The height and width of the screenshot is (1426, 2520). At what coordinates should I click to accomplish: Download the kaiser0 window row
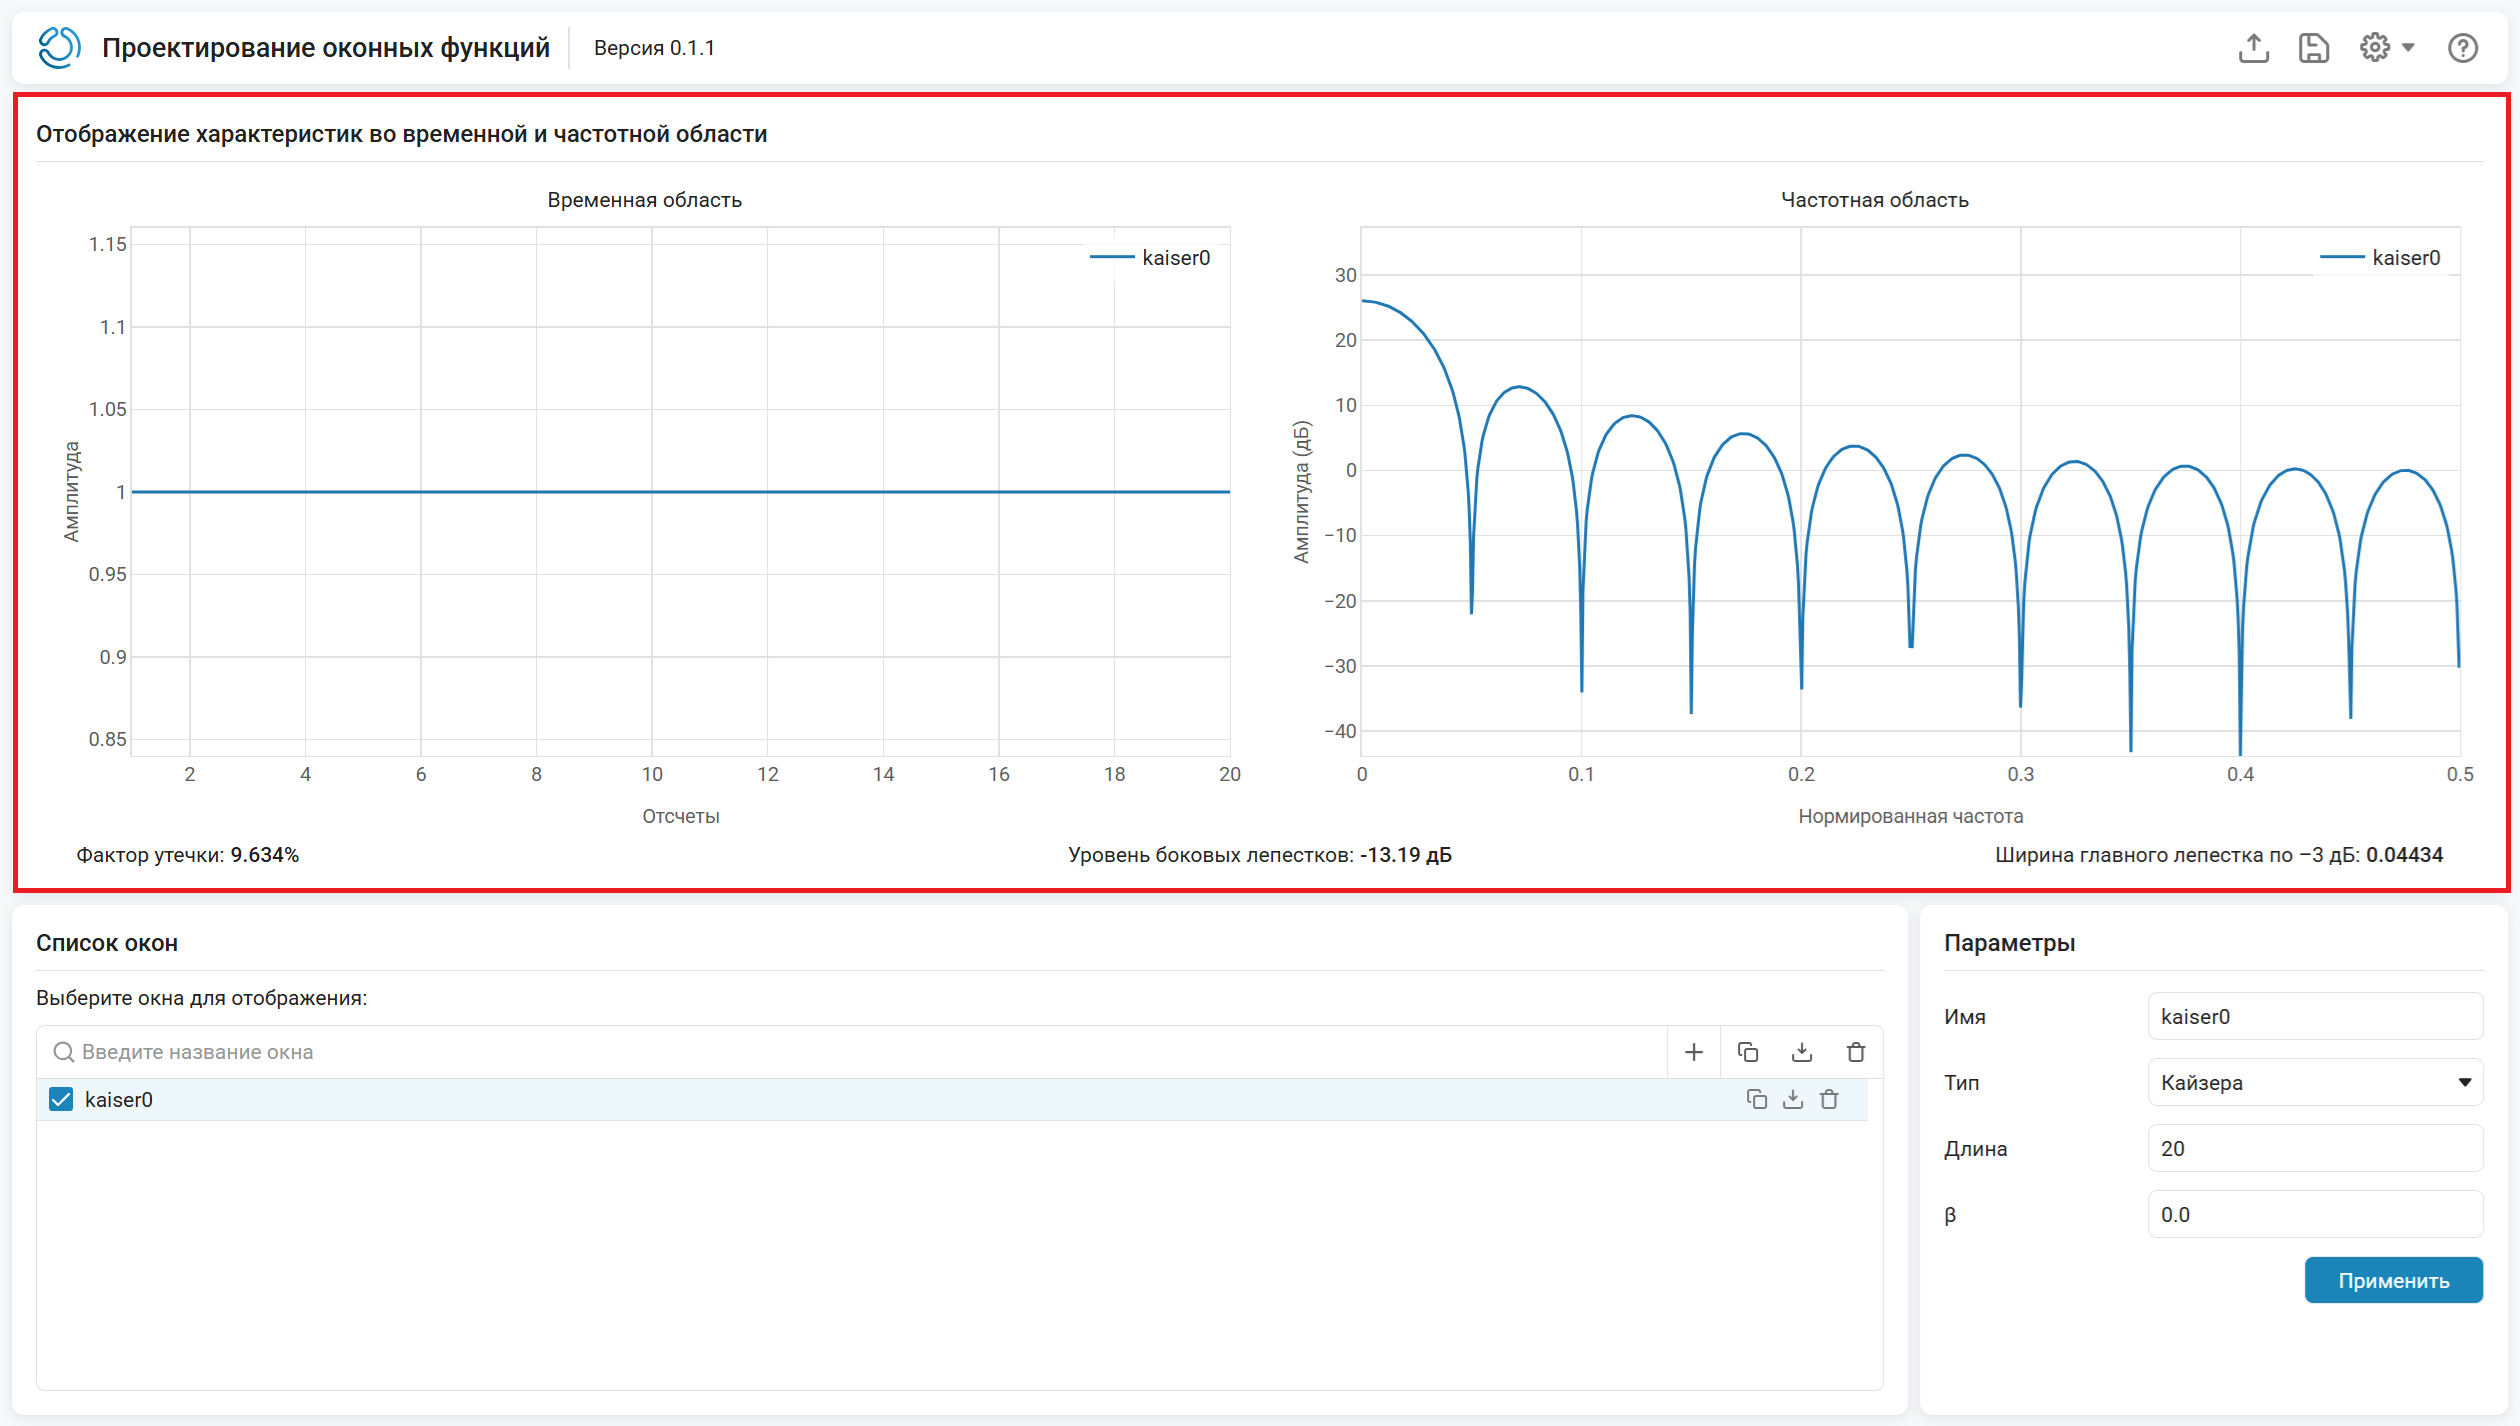tap(1793, 1100)
